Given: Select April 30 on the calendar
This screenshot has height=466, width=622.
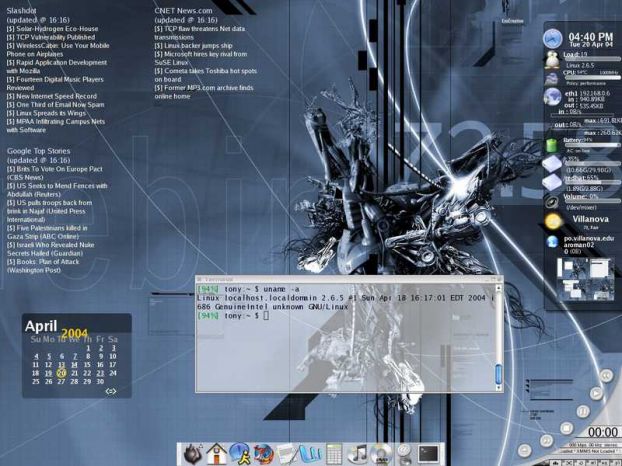Looking at the screenshot, I should pyautogui.click(x=100, y=382).
